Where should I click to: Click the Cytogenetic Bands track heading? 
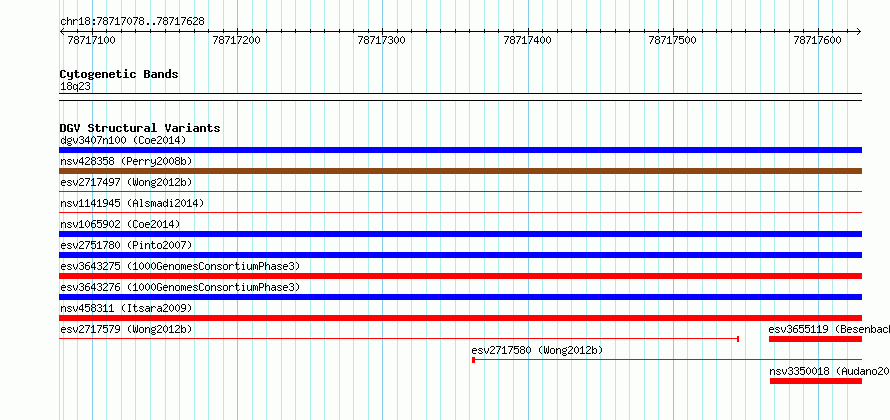click(119, 74)
